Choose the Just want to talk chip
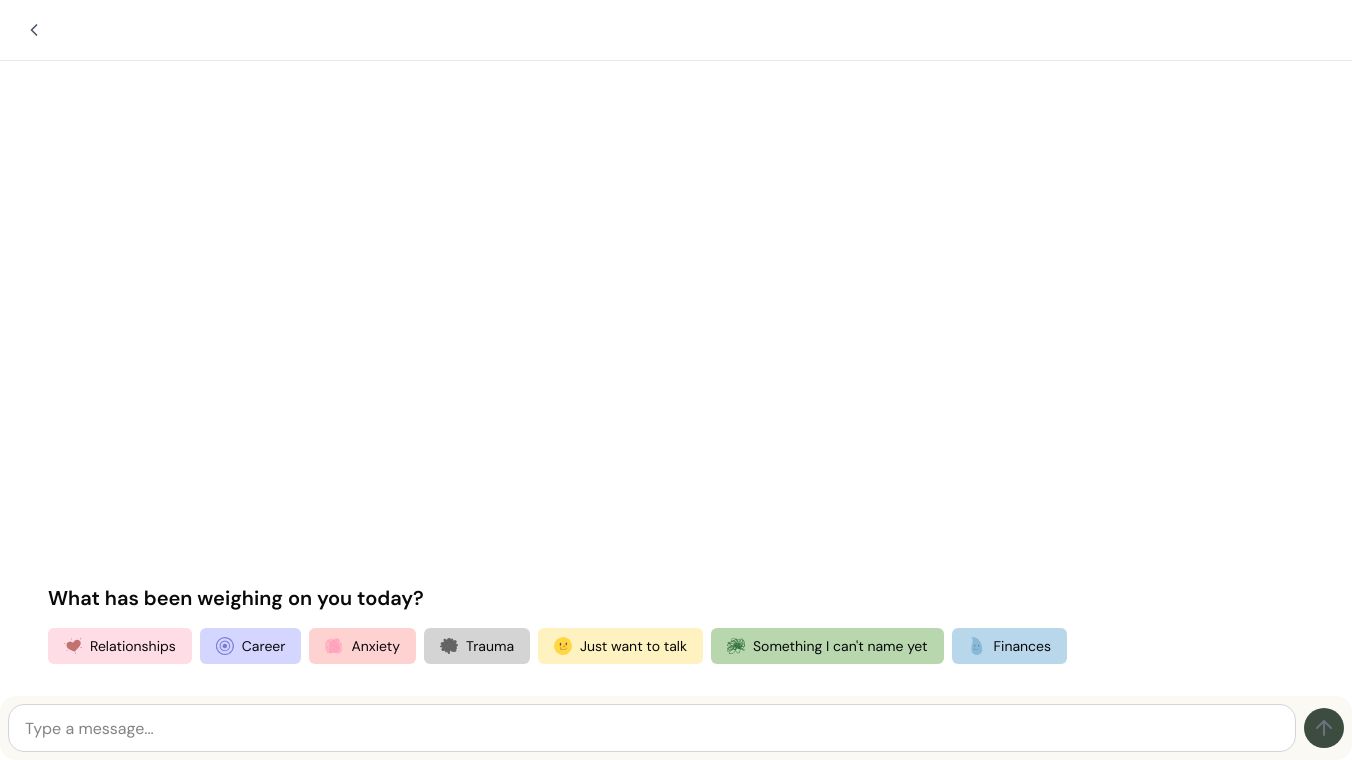 [620, 646]
